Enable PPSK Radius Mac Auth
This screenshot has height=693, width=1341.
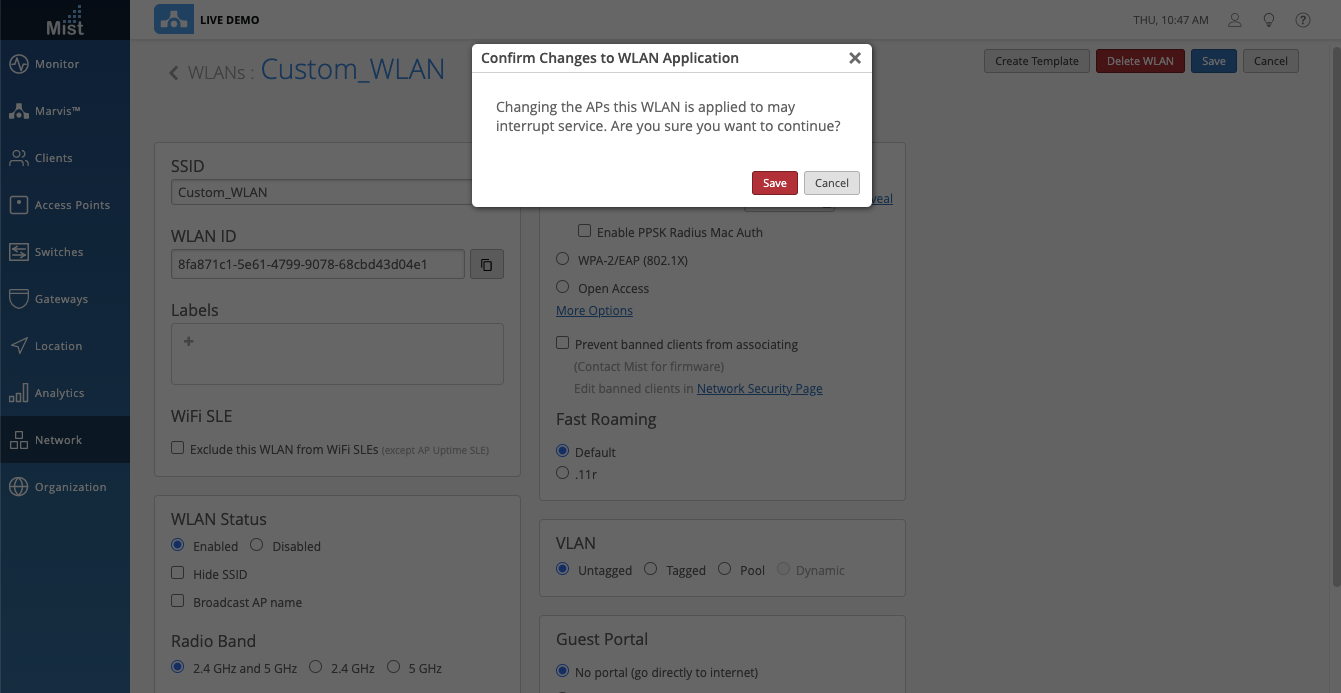pyautogui.click(x=585, y=231)
